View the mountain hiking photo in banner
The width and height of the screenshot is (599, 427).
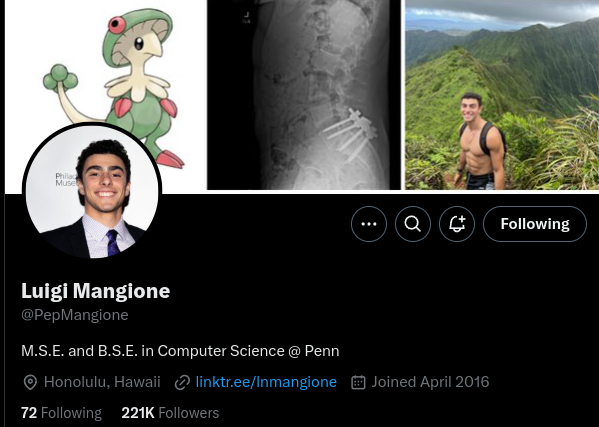(x=502, y=94)
